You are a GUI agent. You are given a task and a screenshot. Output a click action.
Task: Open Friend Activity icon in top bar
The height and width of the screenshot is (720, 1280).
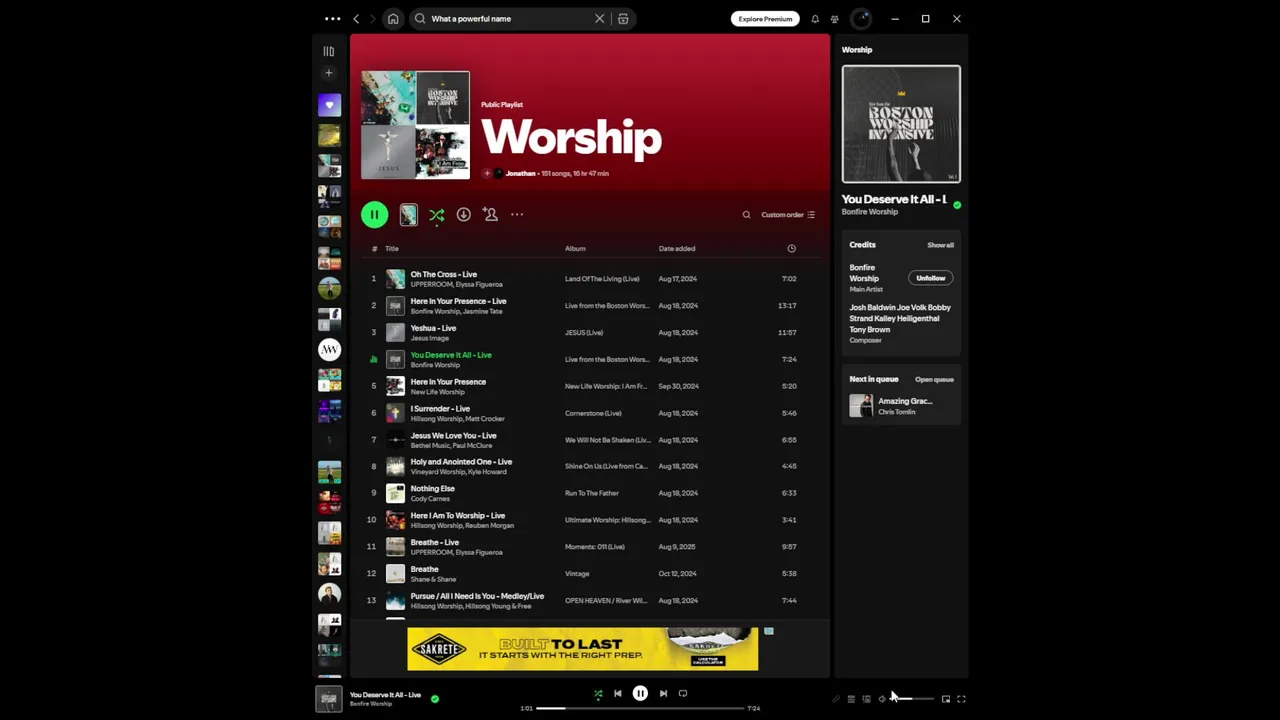pos(835,19)
